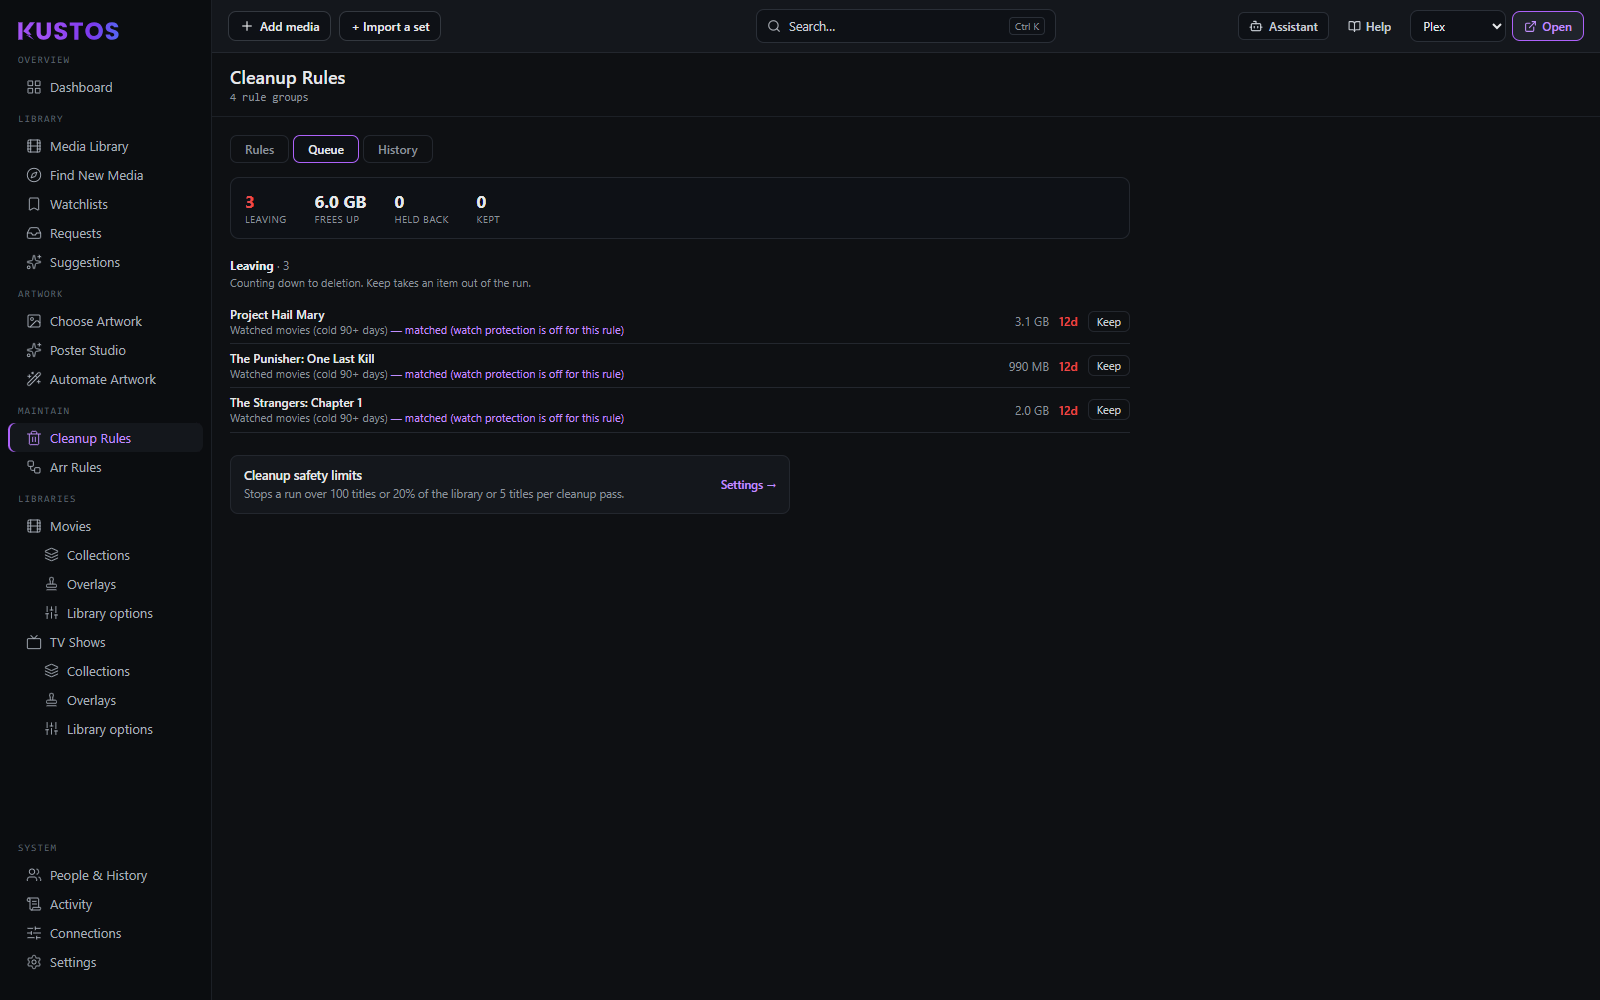This screenshot has height=1000, width=1600.
Task: Click the Connections sliders icon
Action: pyautogui.click(x=34, y=933)
